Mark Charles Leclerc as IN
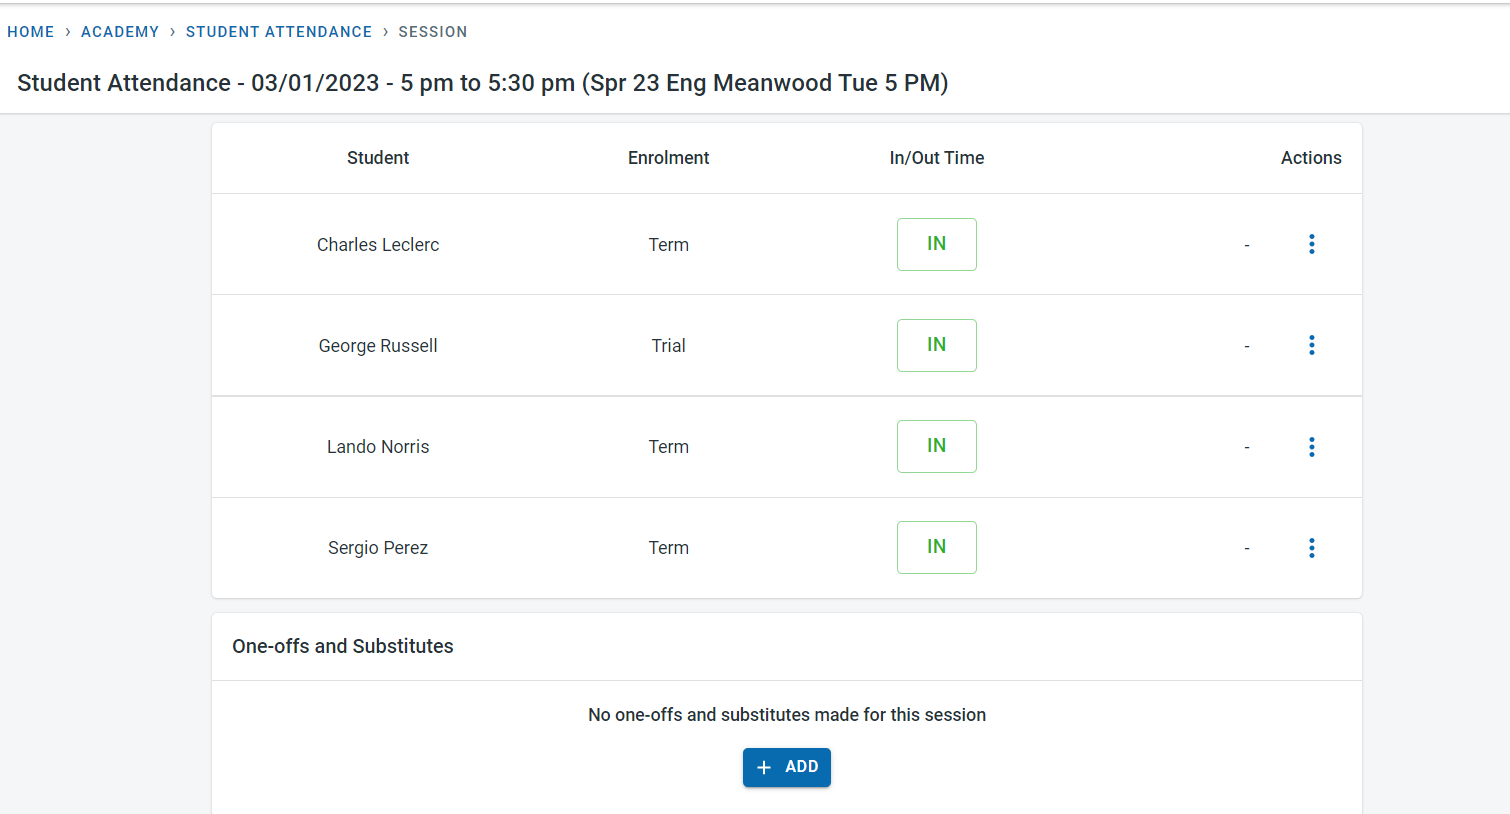This screenshot has height=814, width=1510. point(936,244)
